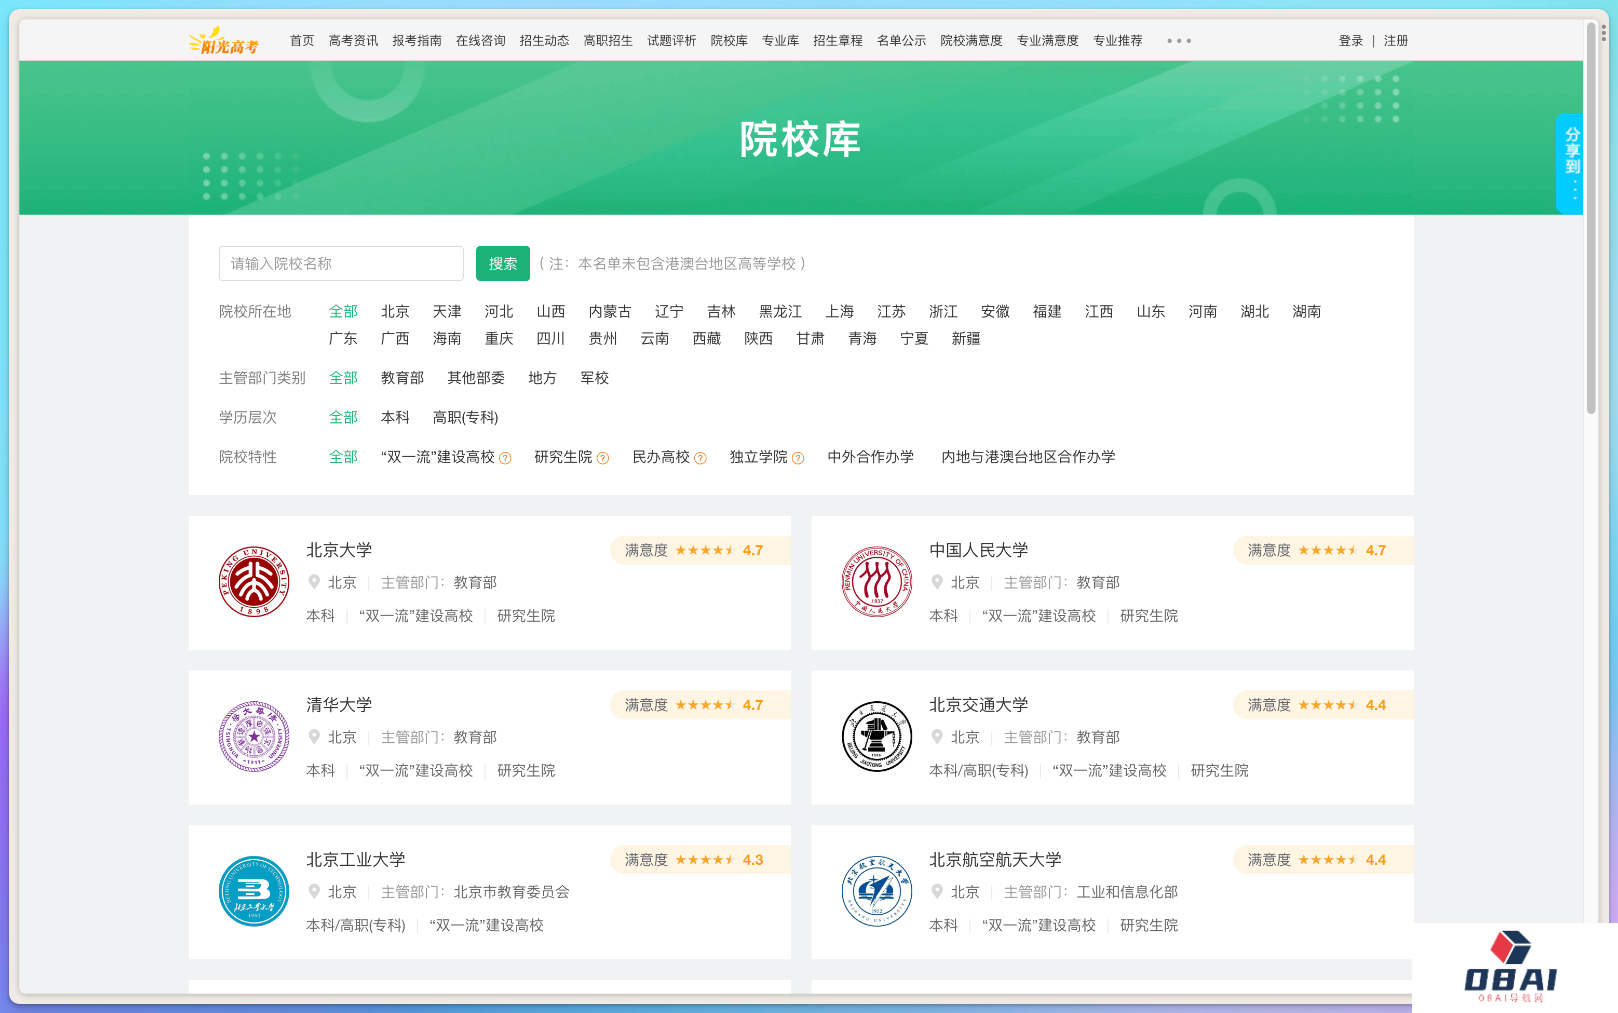
Task: Open the 在线咨询 navigation item
Action: point(481,41)
